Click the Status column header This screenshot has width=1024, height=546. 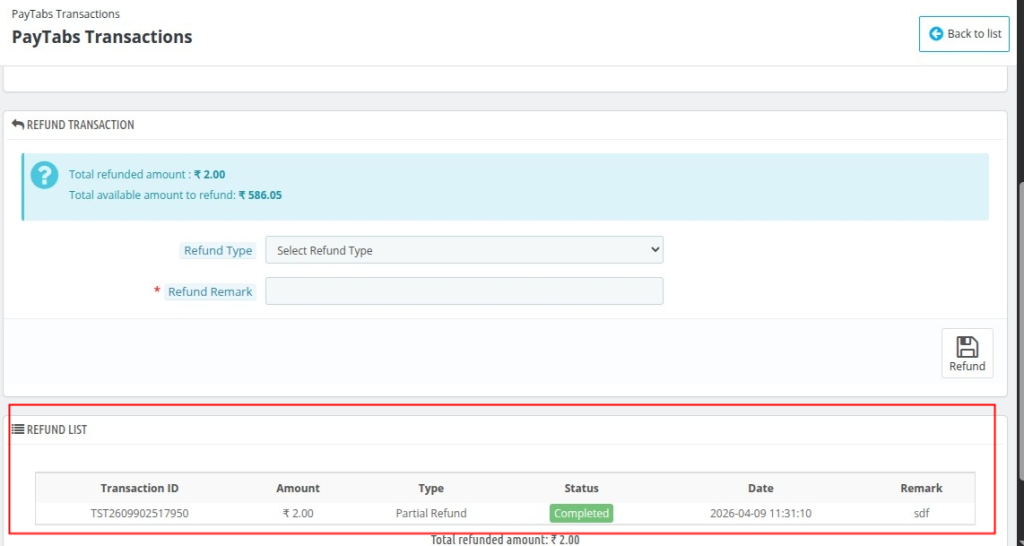coord(581,489)
